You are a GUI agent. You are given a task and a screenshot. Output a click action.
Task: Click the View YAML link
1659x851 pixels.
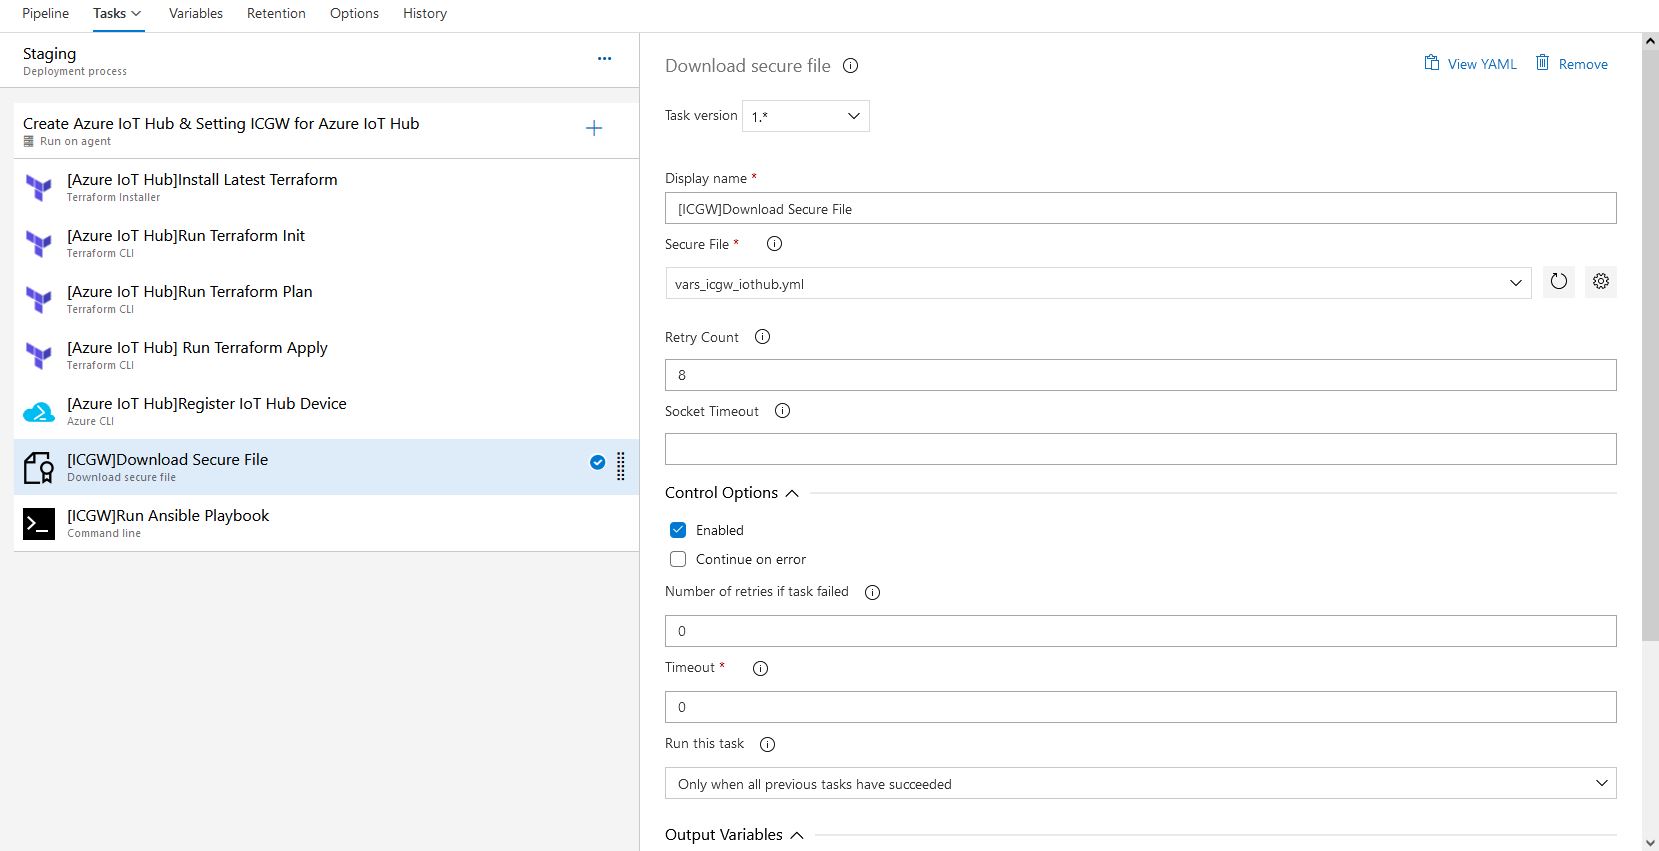click(x=1470, y=64)
